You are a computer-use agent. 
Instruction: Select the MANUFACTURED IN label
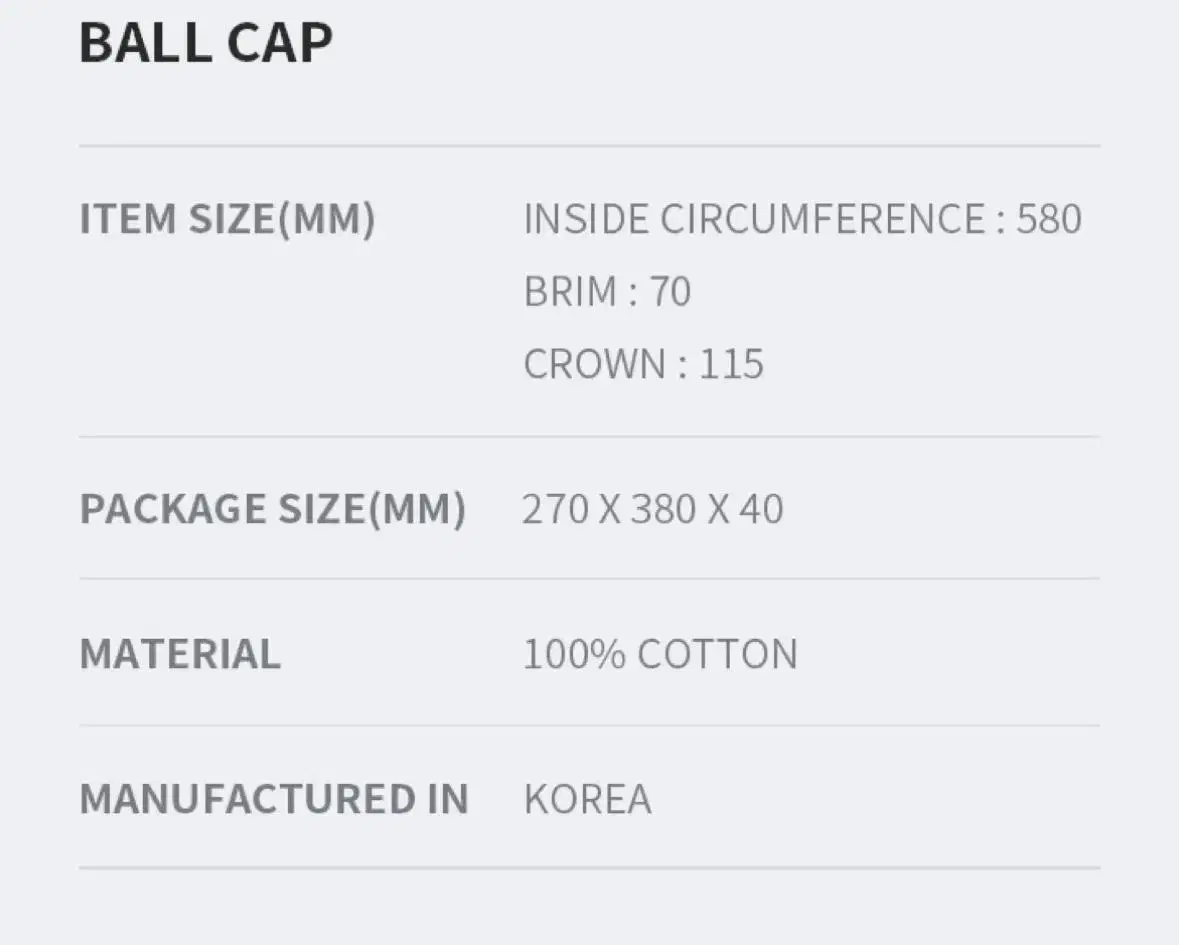274,798
